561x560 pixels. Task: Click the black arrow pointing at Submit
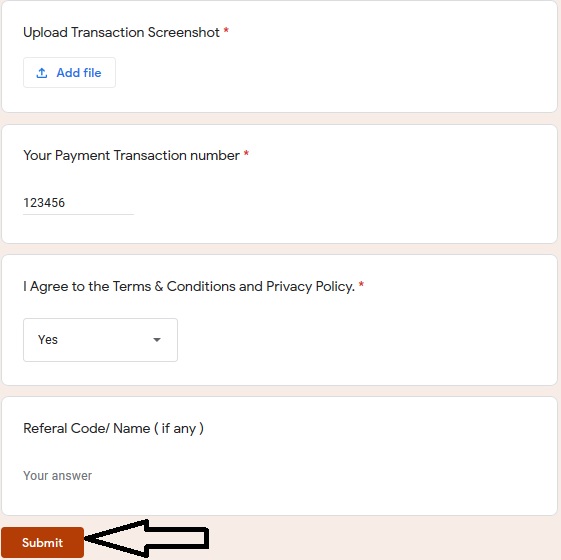[147, 538]
